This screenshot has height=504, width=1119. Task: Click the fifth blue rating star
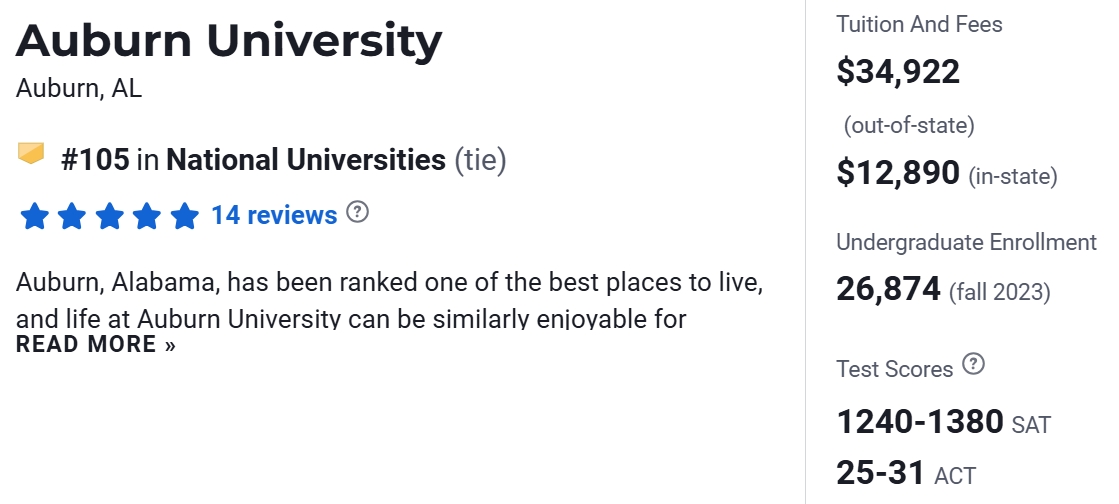(x=184, y=215)
